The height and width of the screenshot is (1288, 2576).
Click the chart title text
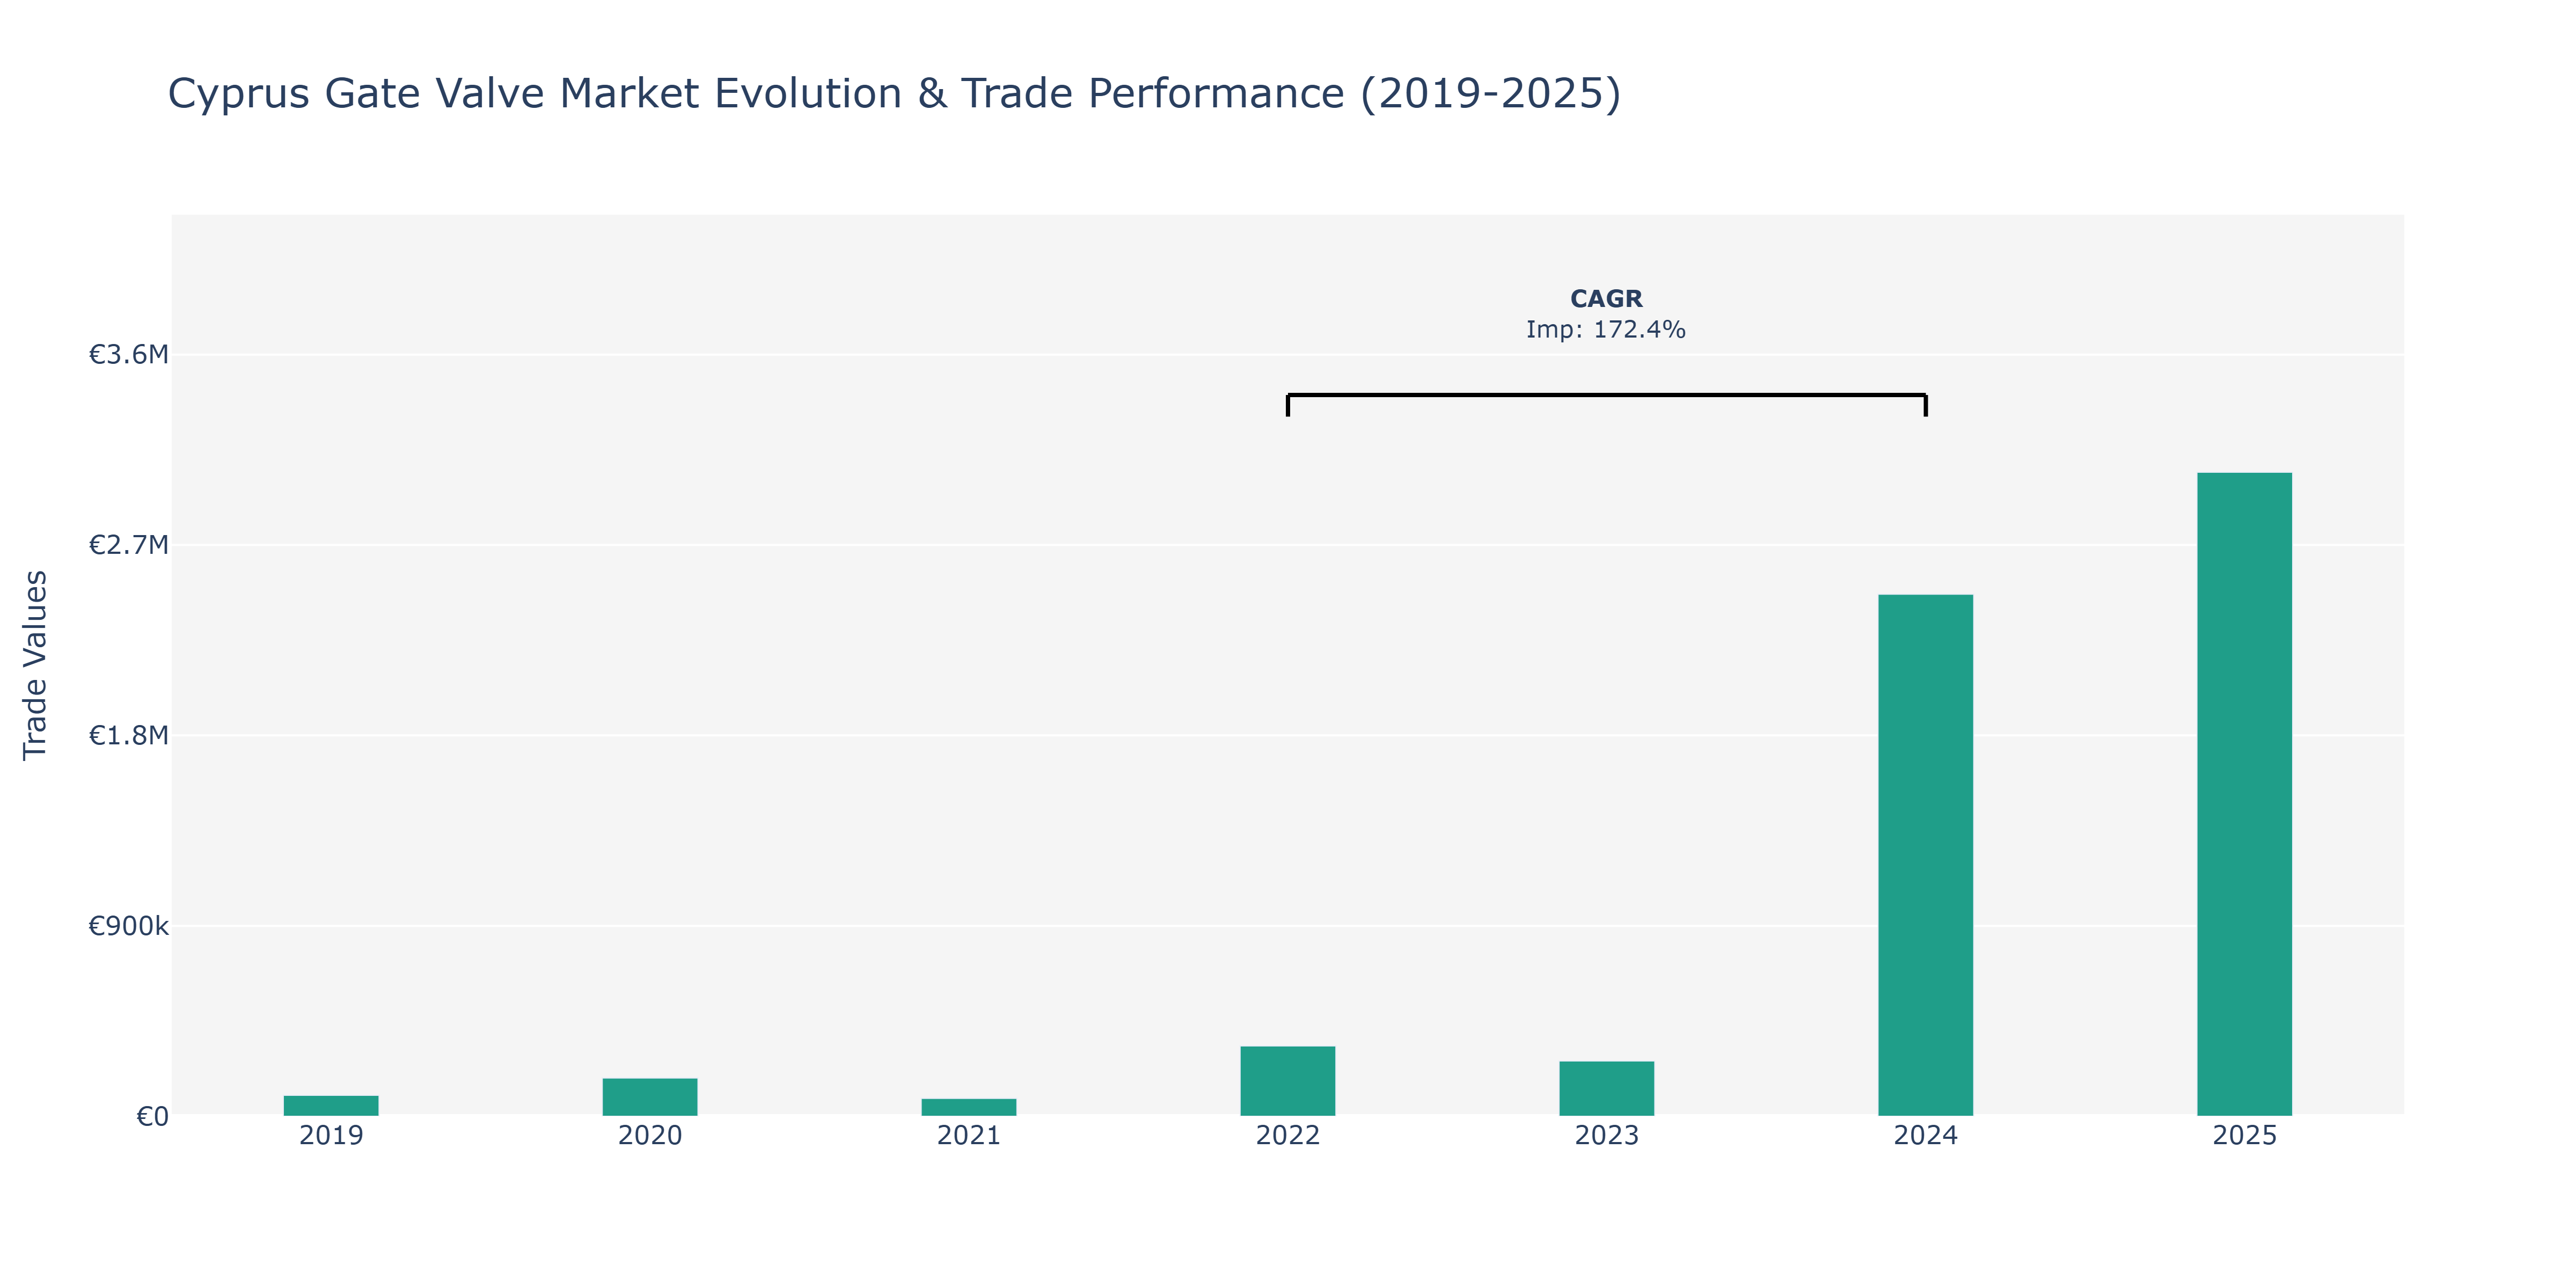(894, 94)
